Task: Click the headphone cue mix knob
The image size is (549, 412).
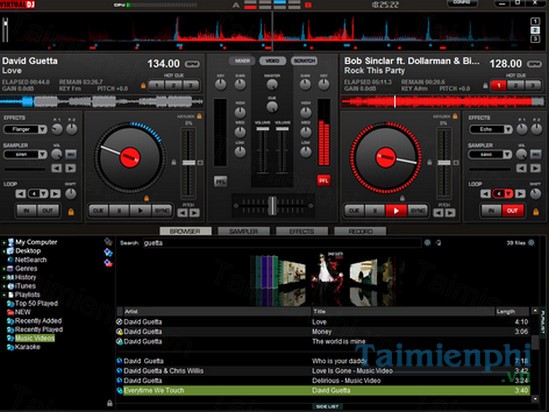Action: click(272, 107)
